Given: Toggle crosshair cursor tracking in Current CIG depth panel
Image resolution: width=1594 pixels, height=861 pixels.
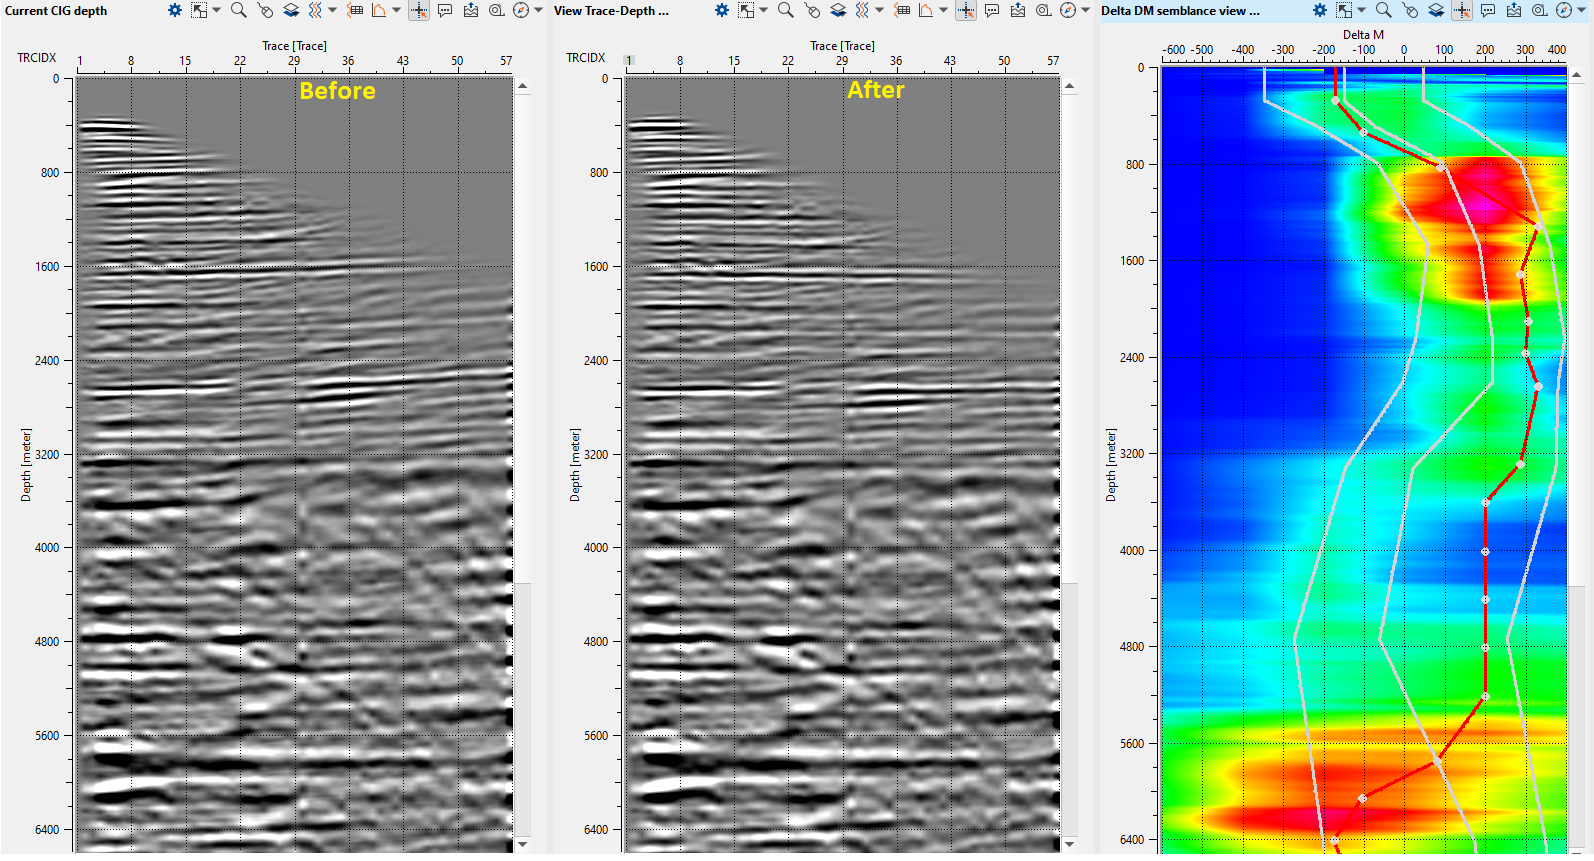Looking at the screenshot, I should (419, 10).
